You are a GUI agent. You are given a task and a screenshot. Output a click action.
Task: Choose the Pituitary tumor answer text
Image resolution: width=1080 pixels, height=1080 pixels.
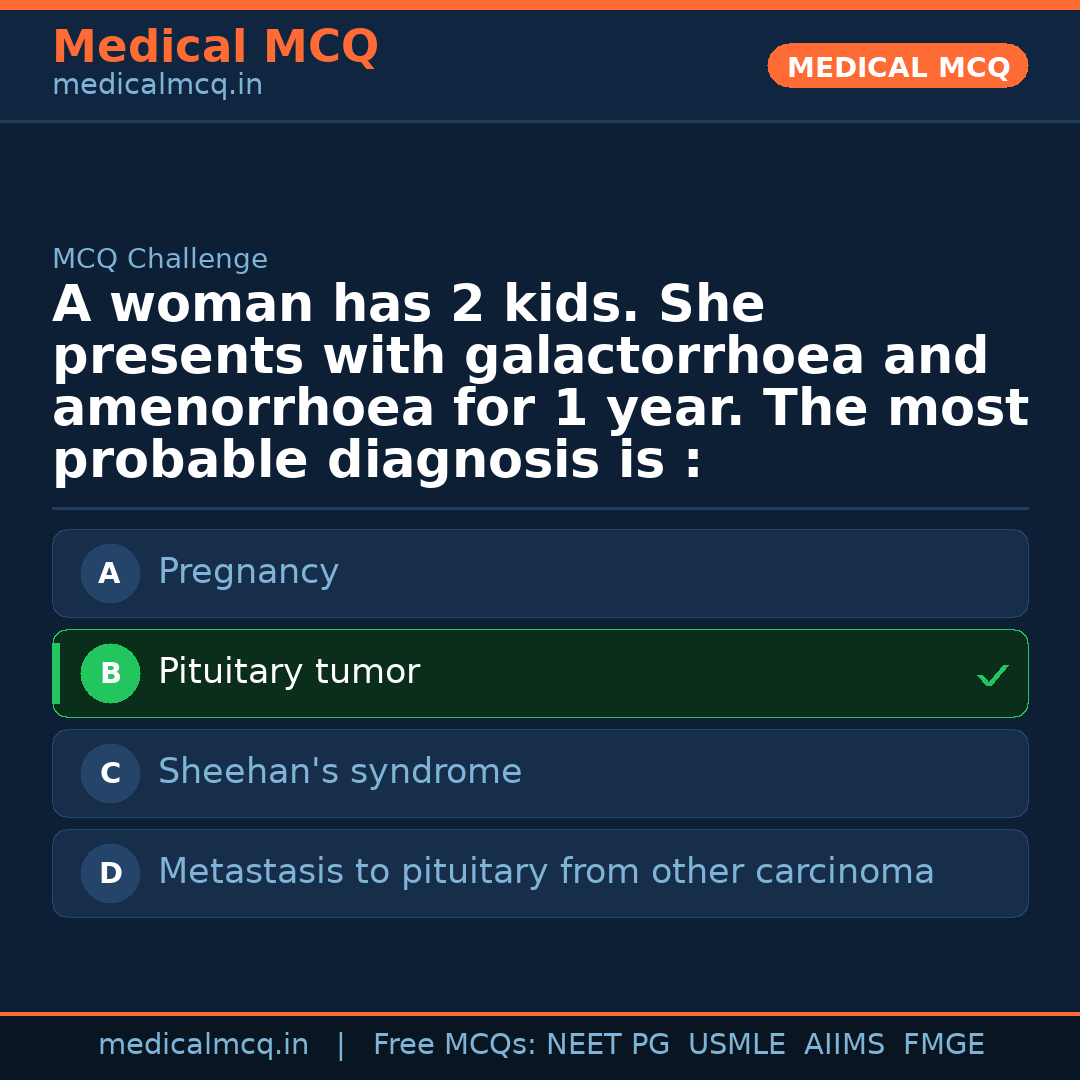click(288, 672)
